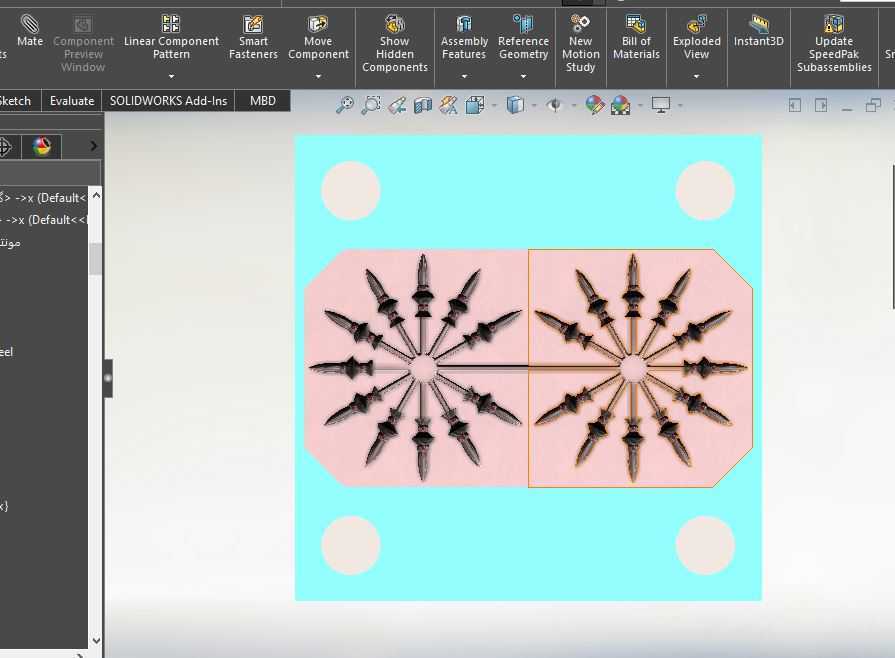Click Edit Appearance icon
This screenshot has width=895, height=658.
tap(594, 105)
